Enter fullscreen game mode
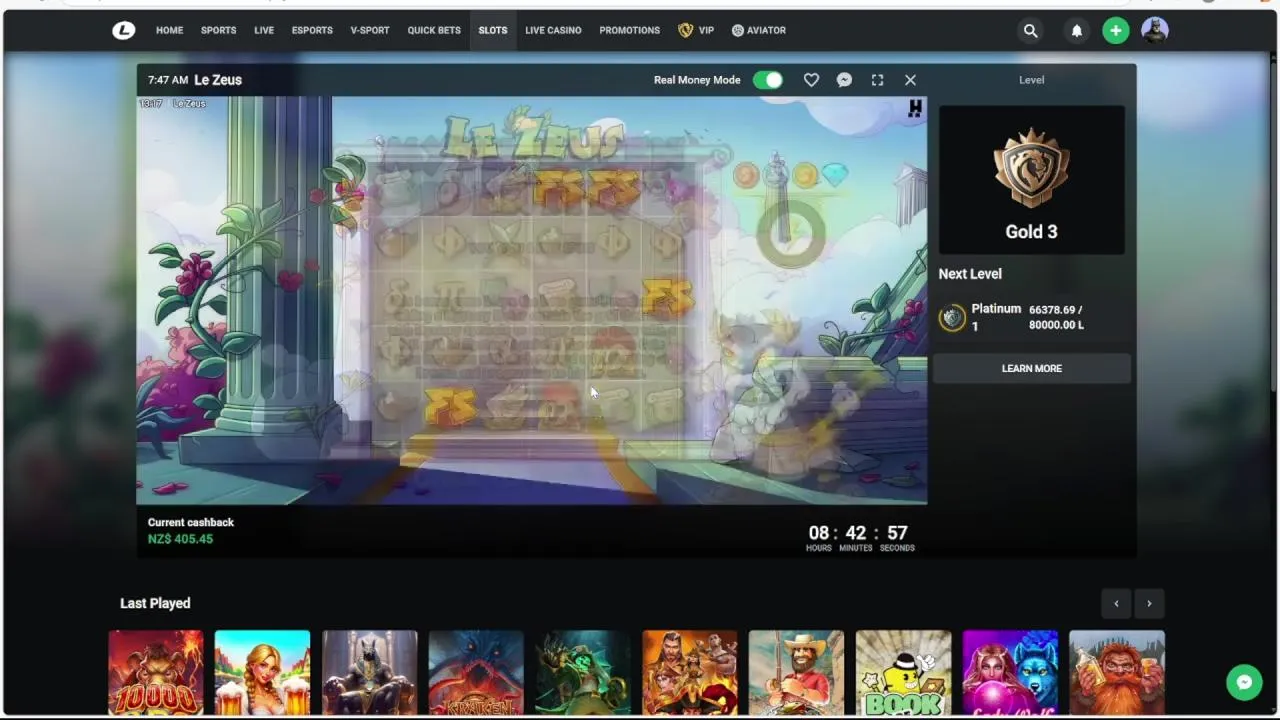Image resolution: width=1280 pixels, height=720 pixels. click(877, 80)
